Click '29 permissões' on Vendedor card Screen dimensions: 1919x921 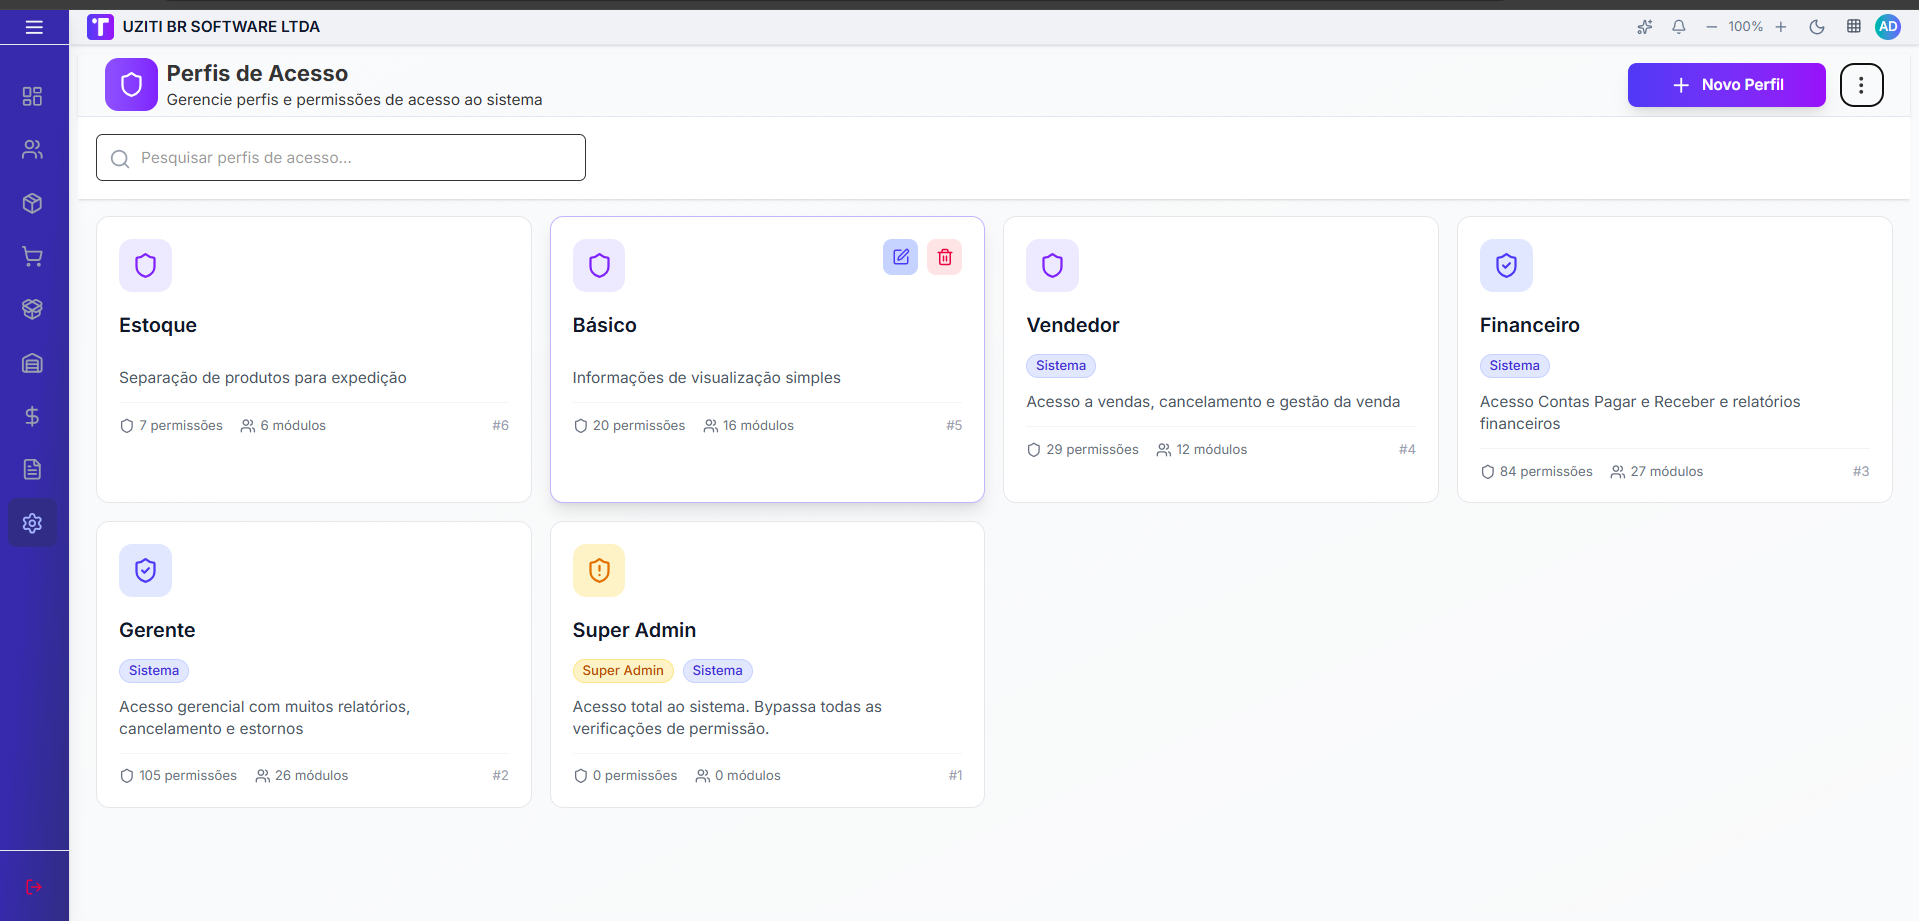point(1083,450)
